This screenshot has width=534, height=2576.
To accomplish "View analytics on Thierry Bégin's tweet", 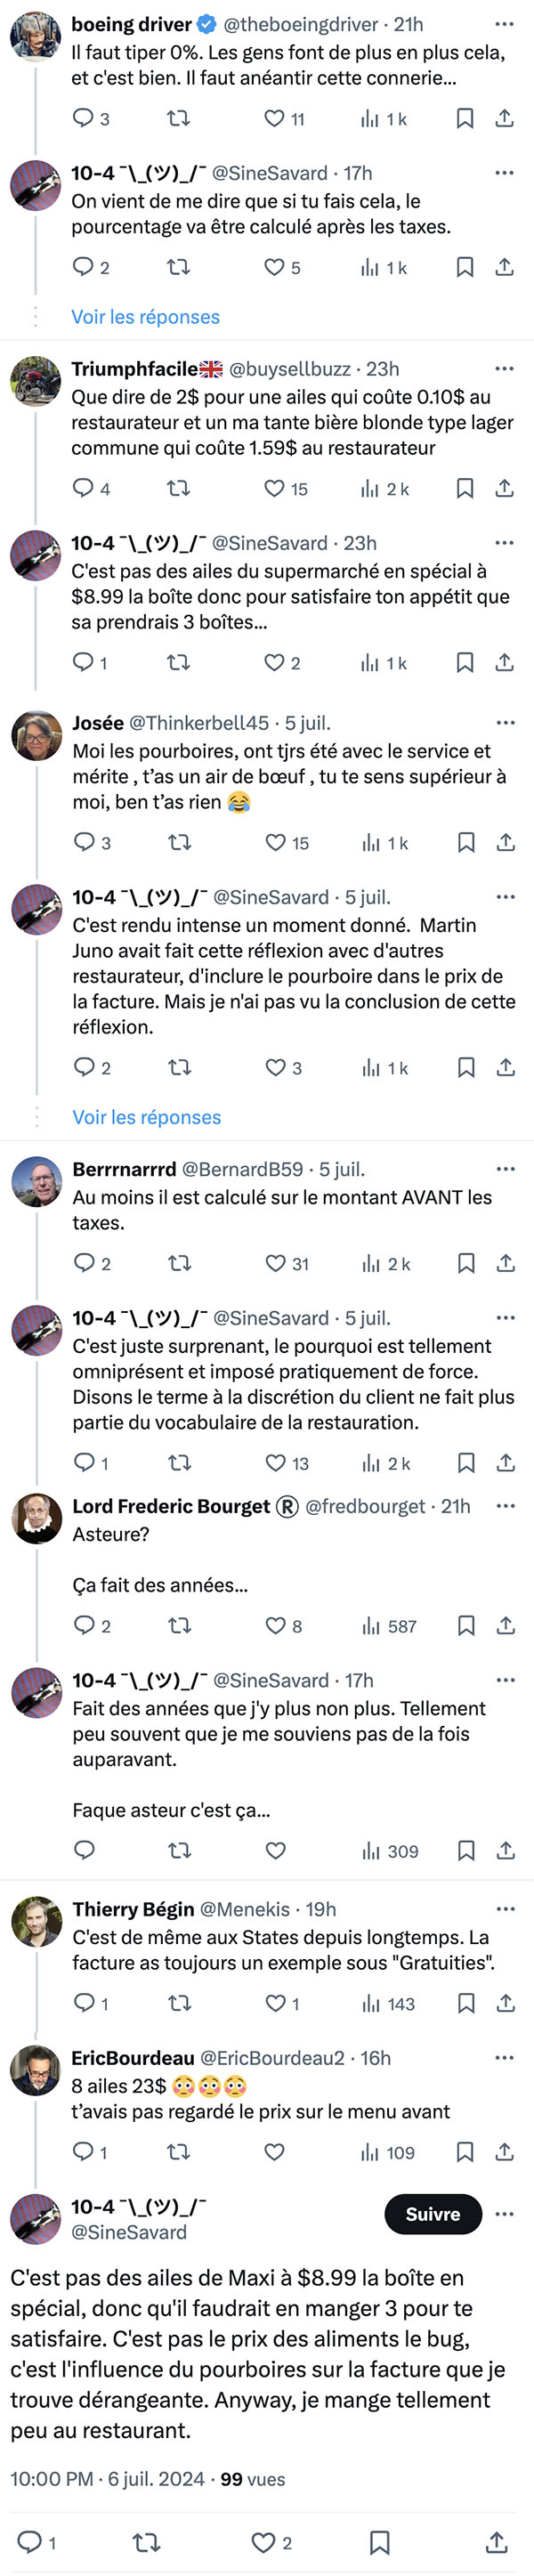I will pyautogui.click(x=388, y=2004).
